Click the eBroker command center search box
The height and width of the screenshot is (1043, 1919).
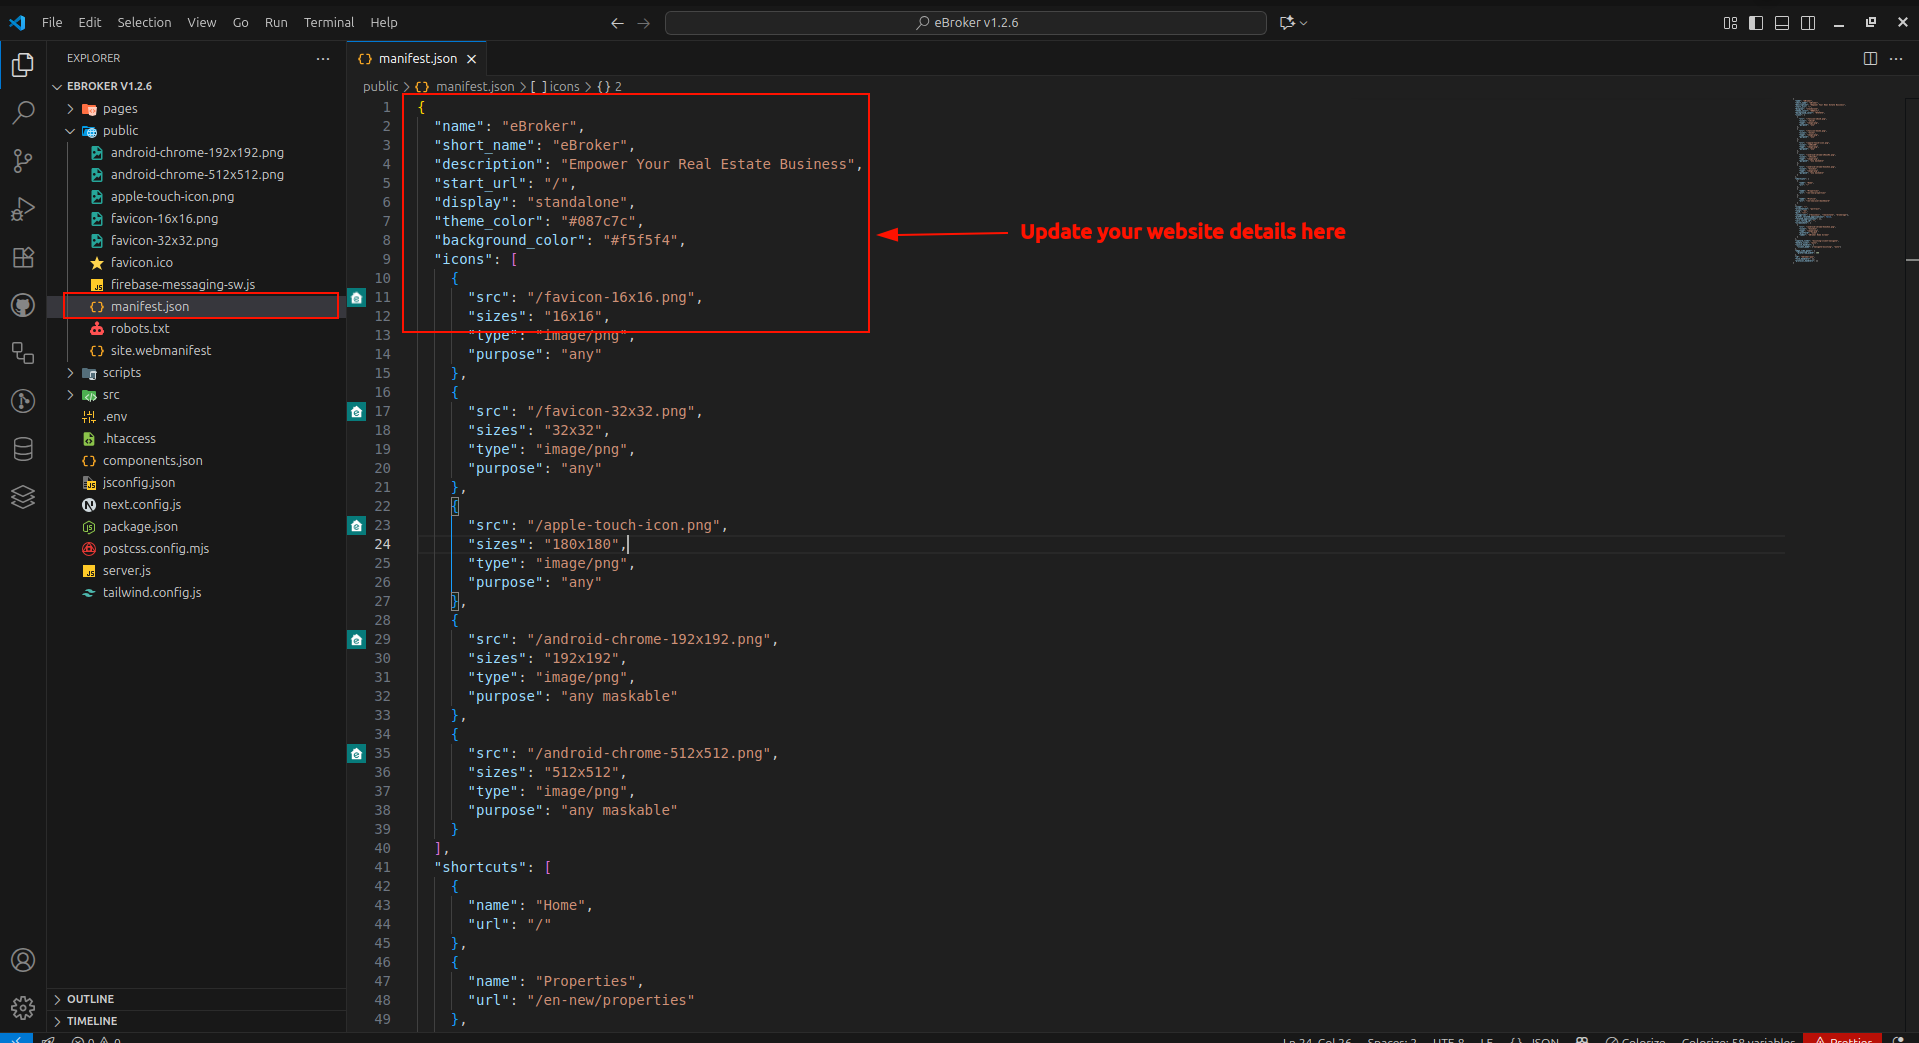tap(965, 23)
